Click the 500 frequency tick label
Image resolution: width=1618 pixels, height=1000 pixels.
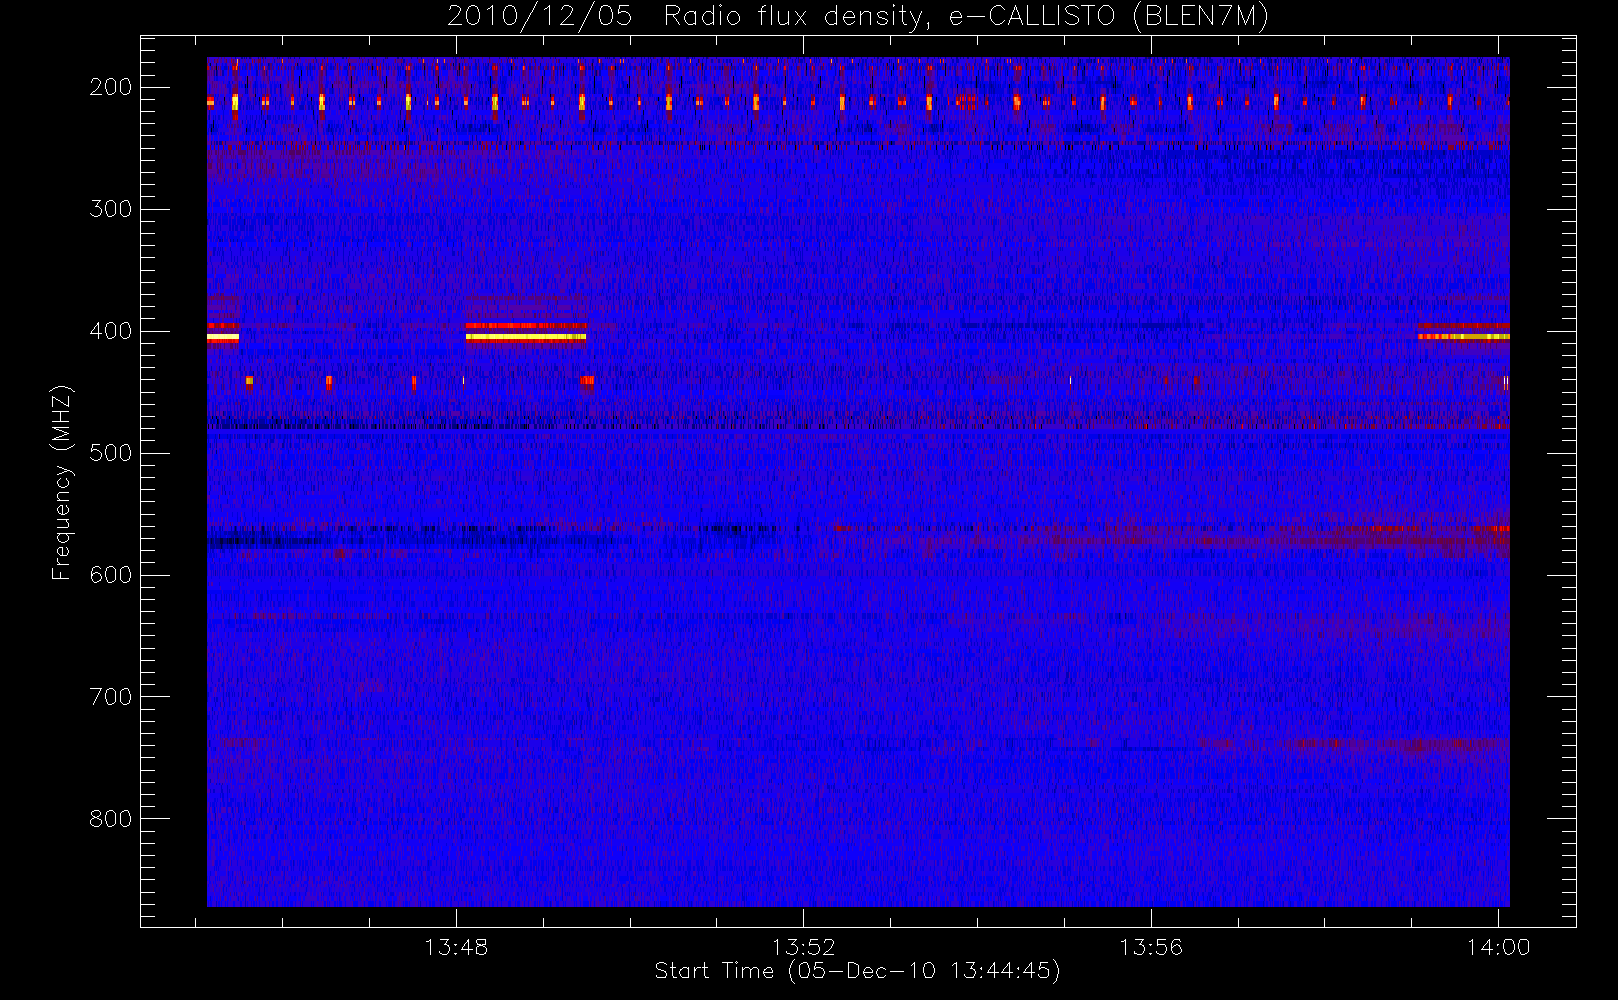110,453
